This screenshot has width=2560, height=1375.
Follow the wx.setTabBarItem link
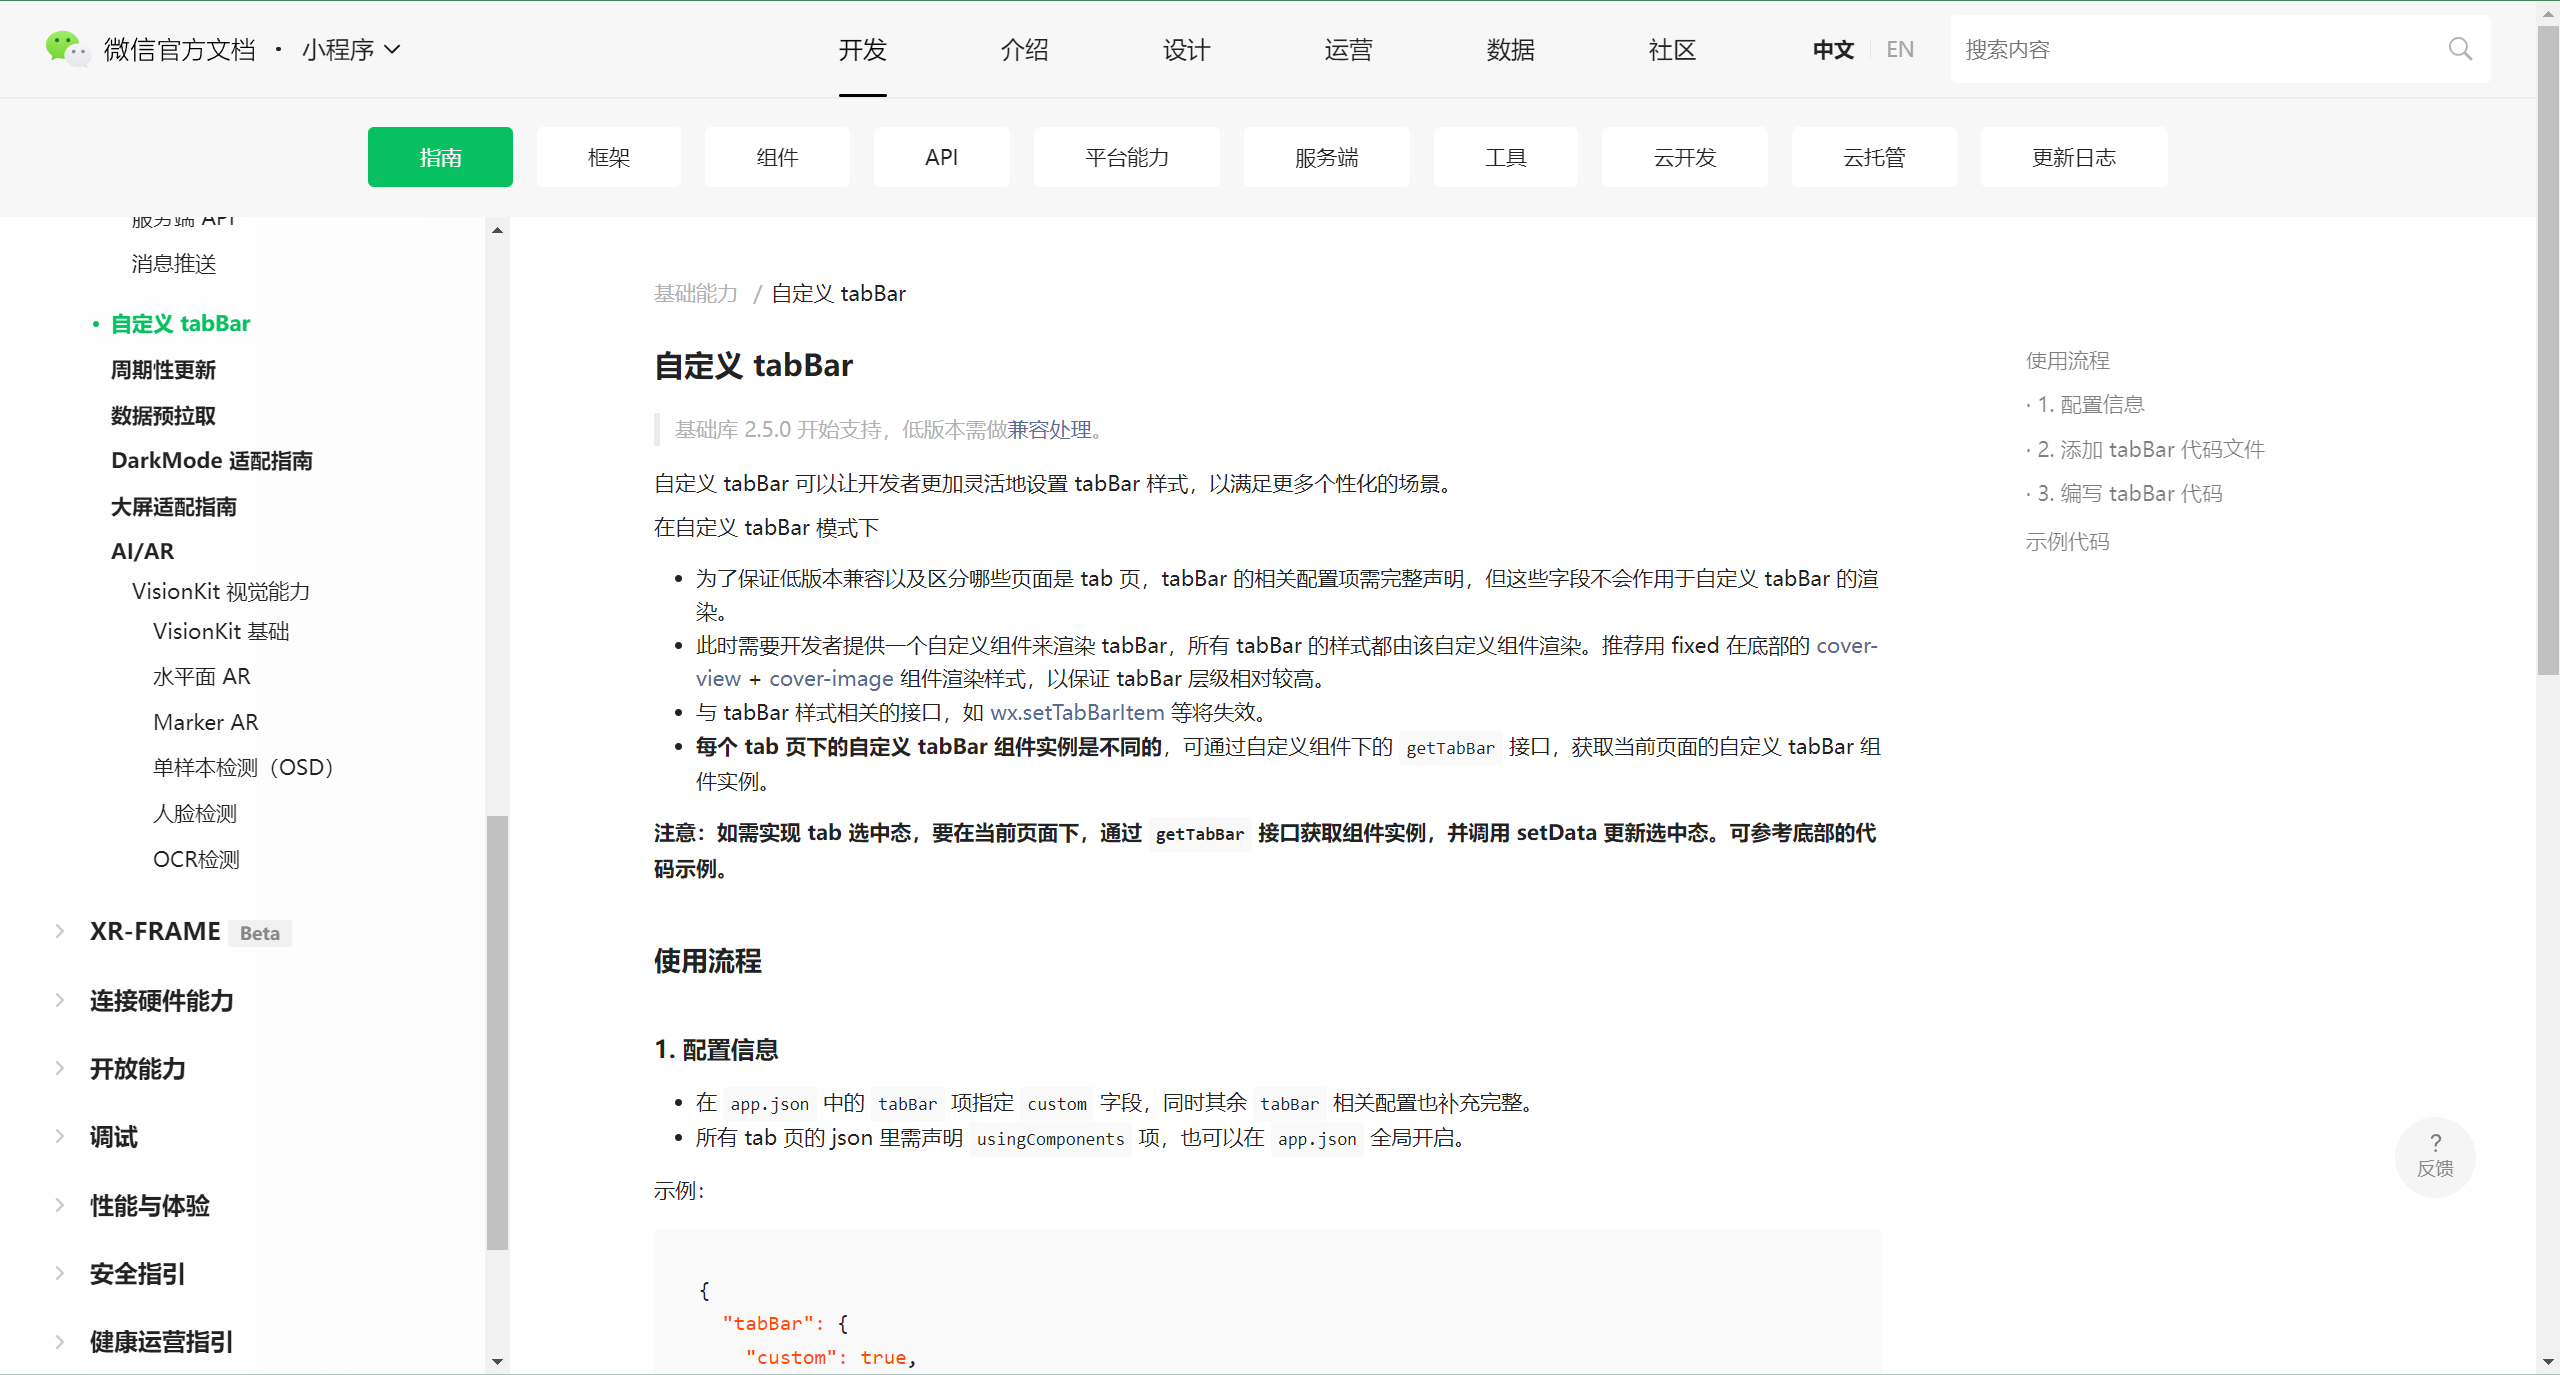[x=1077, y=712]
